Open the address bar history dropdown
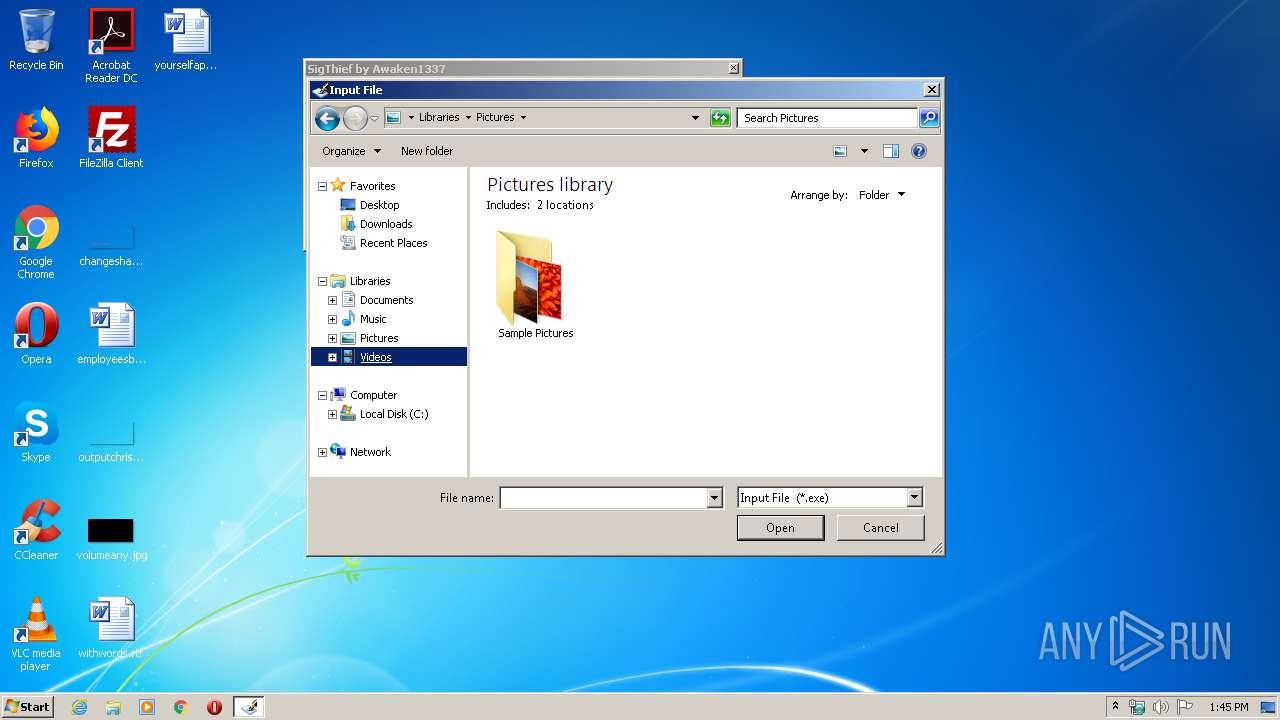This screenshot has width=1280, height=720. (x=696, y=118)
